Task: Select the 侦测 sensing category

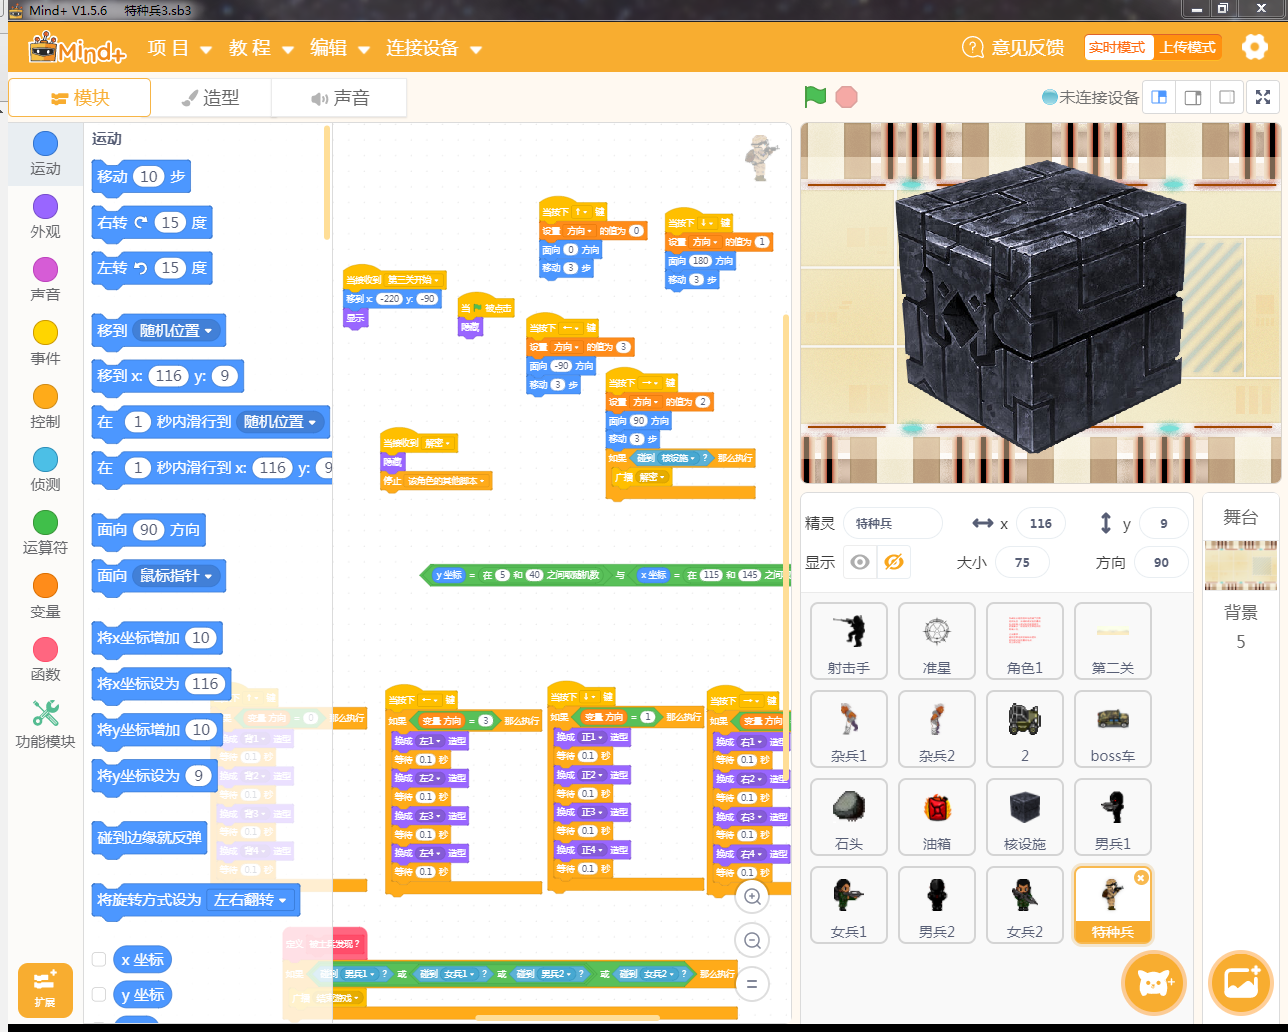Action: tap(45, 469)
